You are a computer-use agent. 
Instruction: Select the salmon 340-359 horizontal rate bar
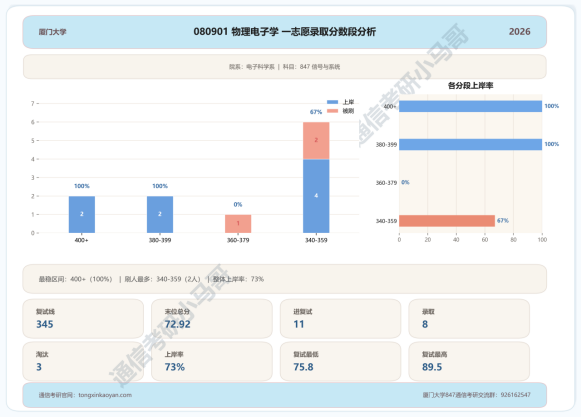(x=447, y=221)
